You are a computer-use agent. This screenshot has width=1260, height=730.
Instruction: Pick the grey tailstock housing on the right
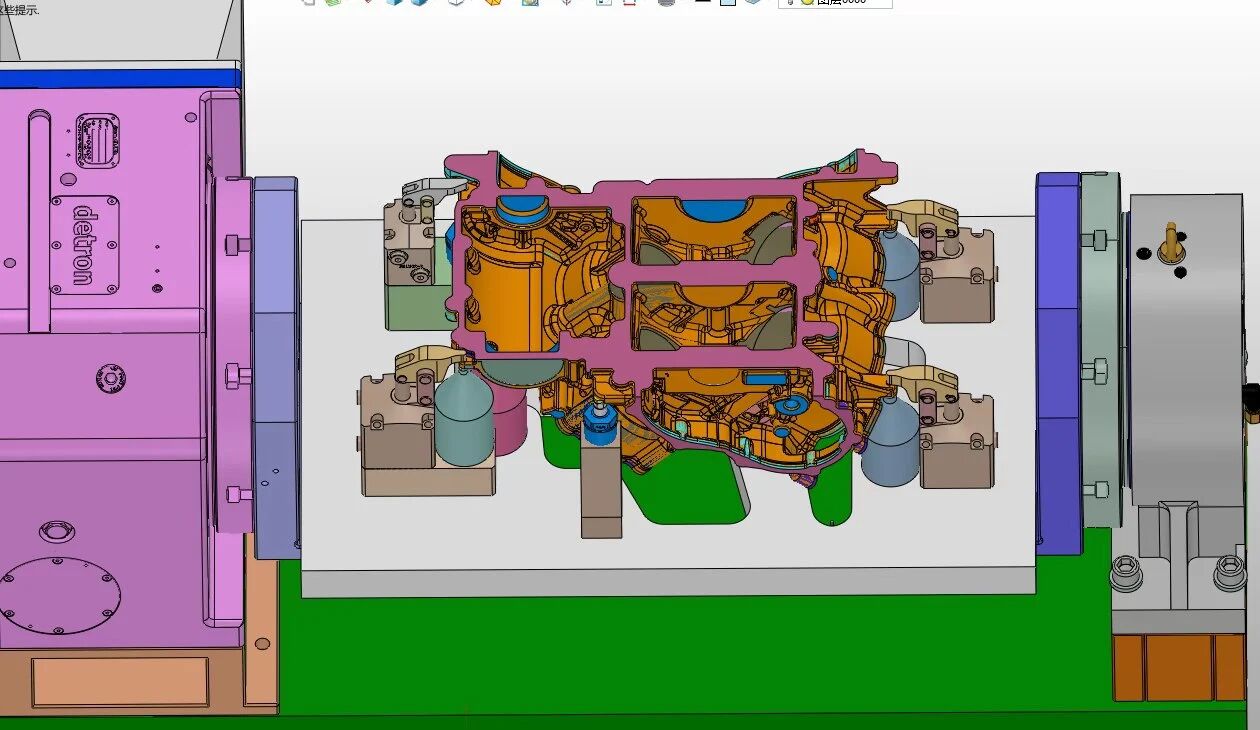(1185, 350)
